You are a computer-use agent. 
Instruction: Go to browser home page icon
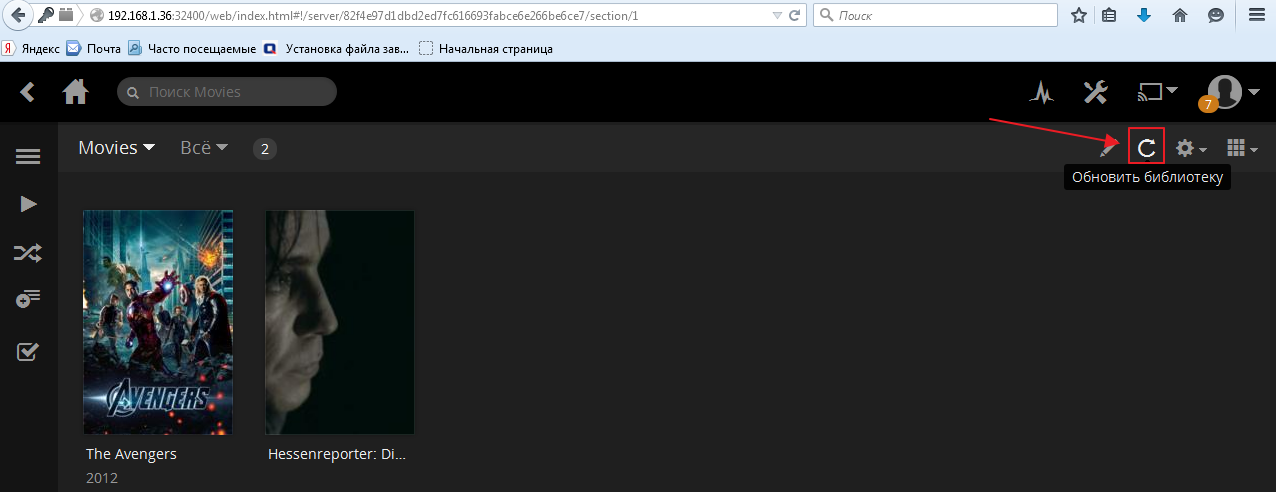click(x=1180, y=16)
